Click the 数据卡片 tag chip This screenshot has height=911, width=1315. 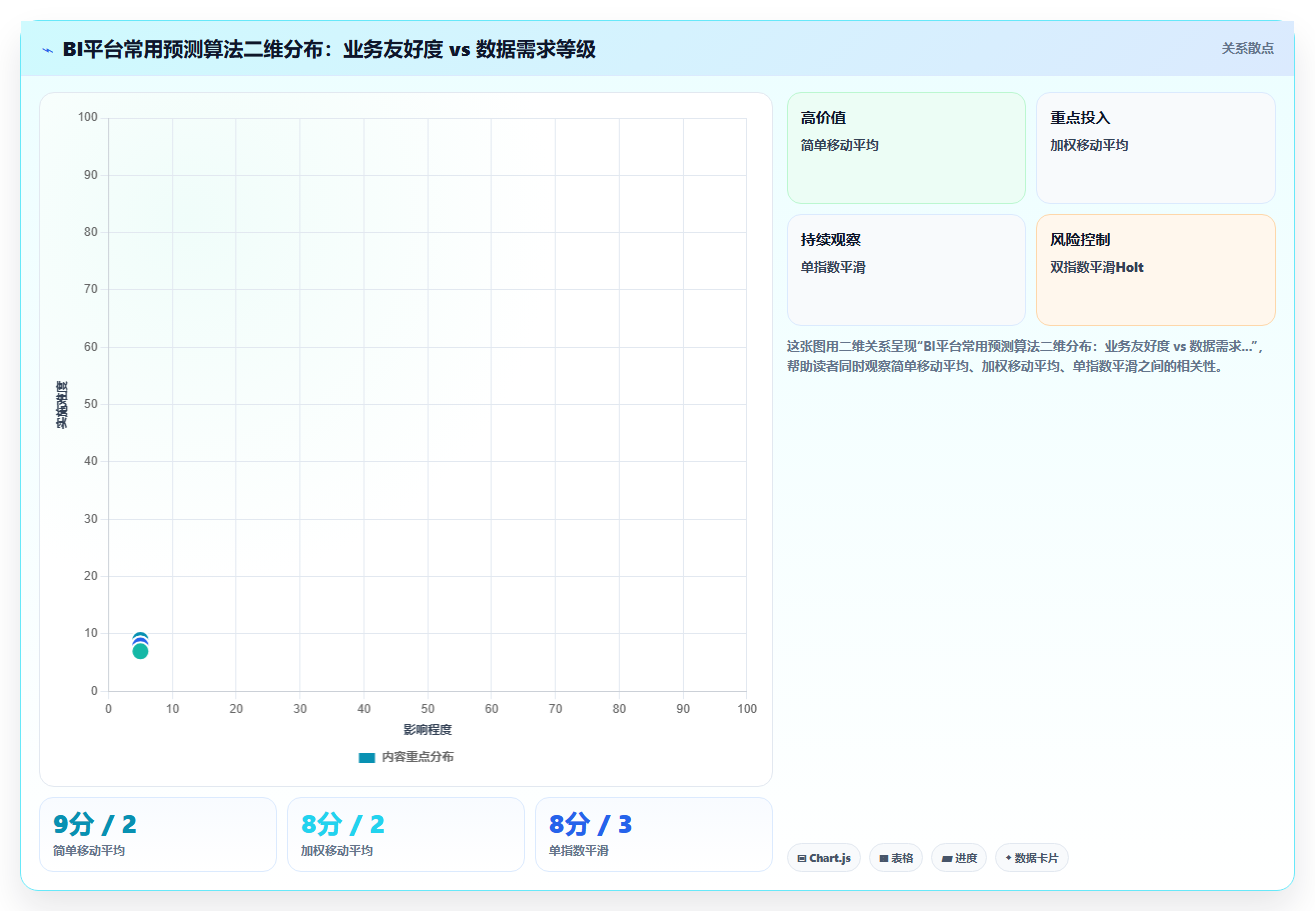(x=1032, y=858)
